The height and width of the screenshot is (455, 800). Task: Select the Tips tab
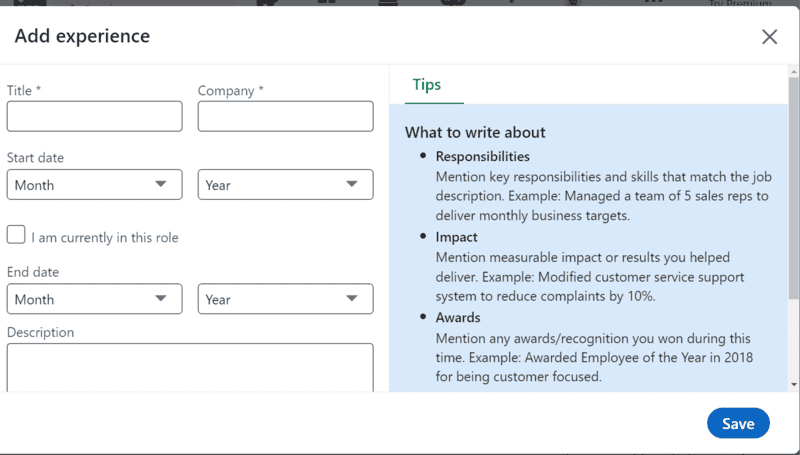(427, 85)
